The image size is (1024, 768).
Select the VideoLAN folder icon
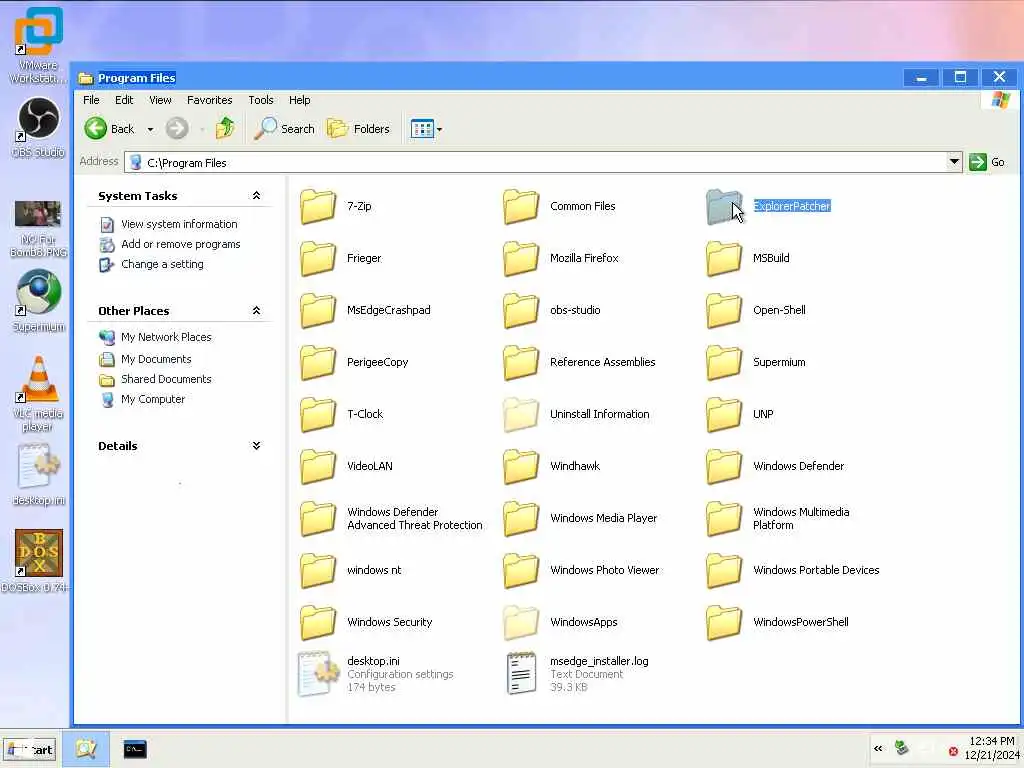318,466
